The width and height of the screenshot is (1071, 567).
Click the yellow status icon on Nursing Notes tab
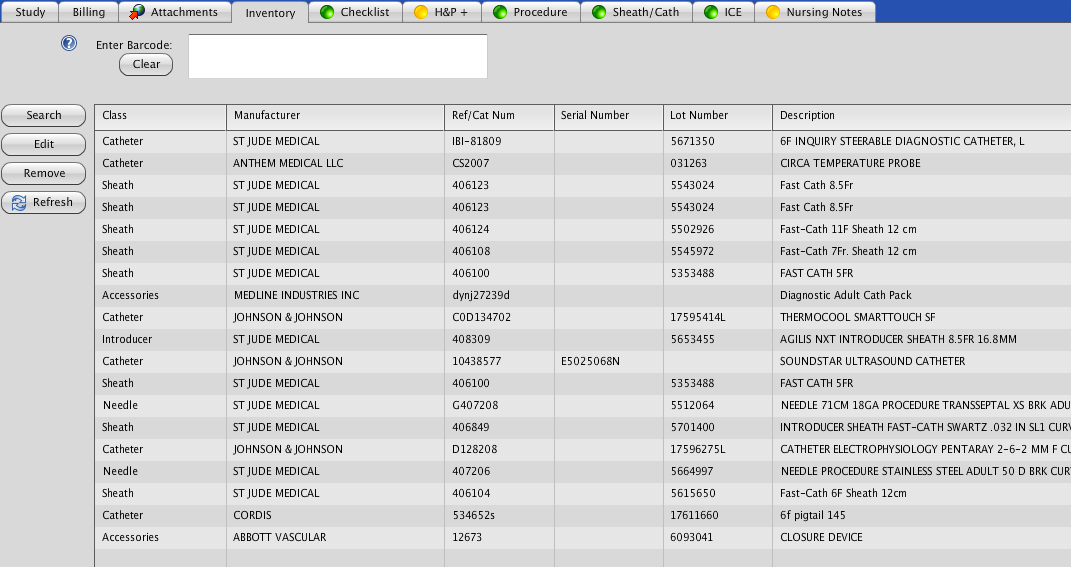pos(773,12)
